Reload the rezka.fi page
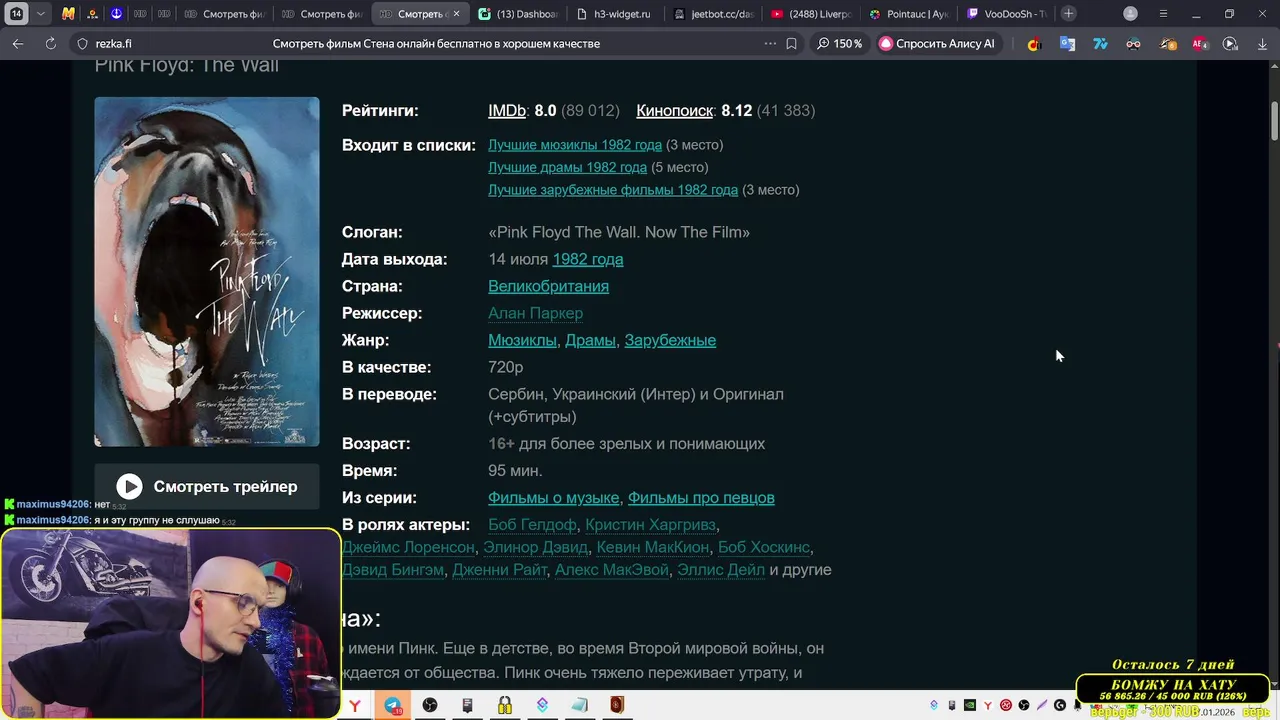Image resolution: width=1280 pixels, height=720 pixels. click(50, 44)
